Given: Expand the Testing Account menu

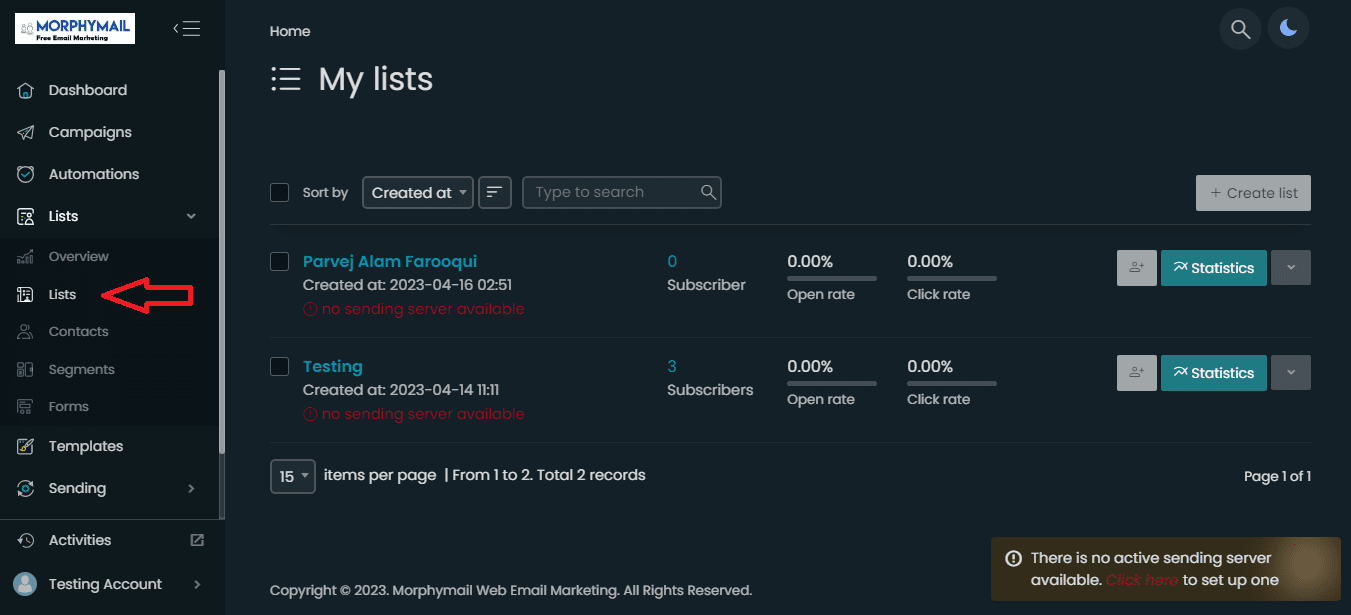Looking at the screenshot, I should coord(197,584).
